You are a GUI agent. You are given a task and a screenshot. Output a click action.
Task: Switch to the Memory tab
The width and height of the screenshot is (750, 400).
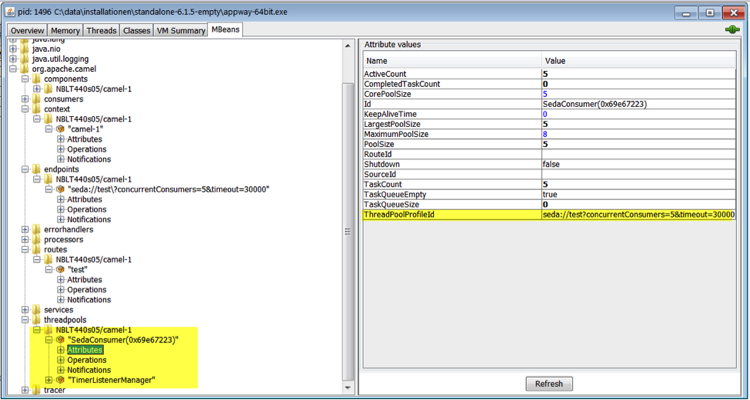pos(66,31)
